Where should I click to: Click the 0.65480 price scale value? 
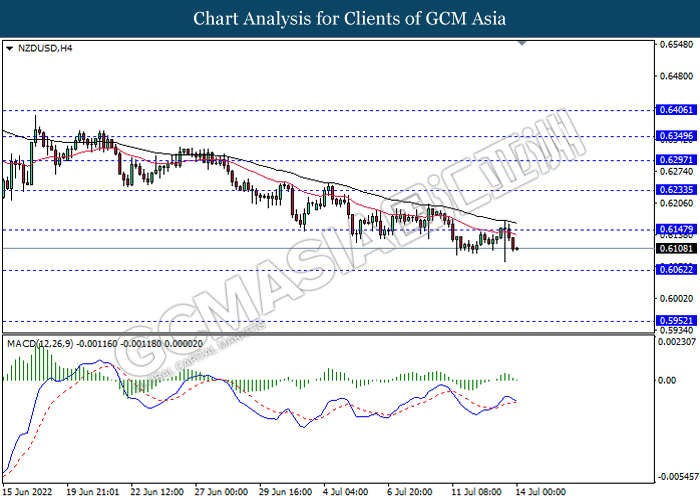point(676,45)
